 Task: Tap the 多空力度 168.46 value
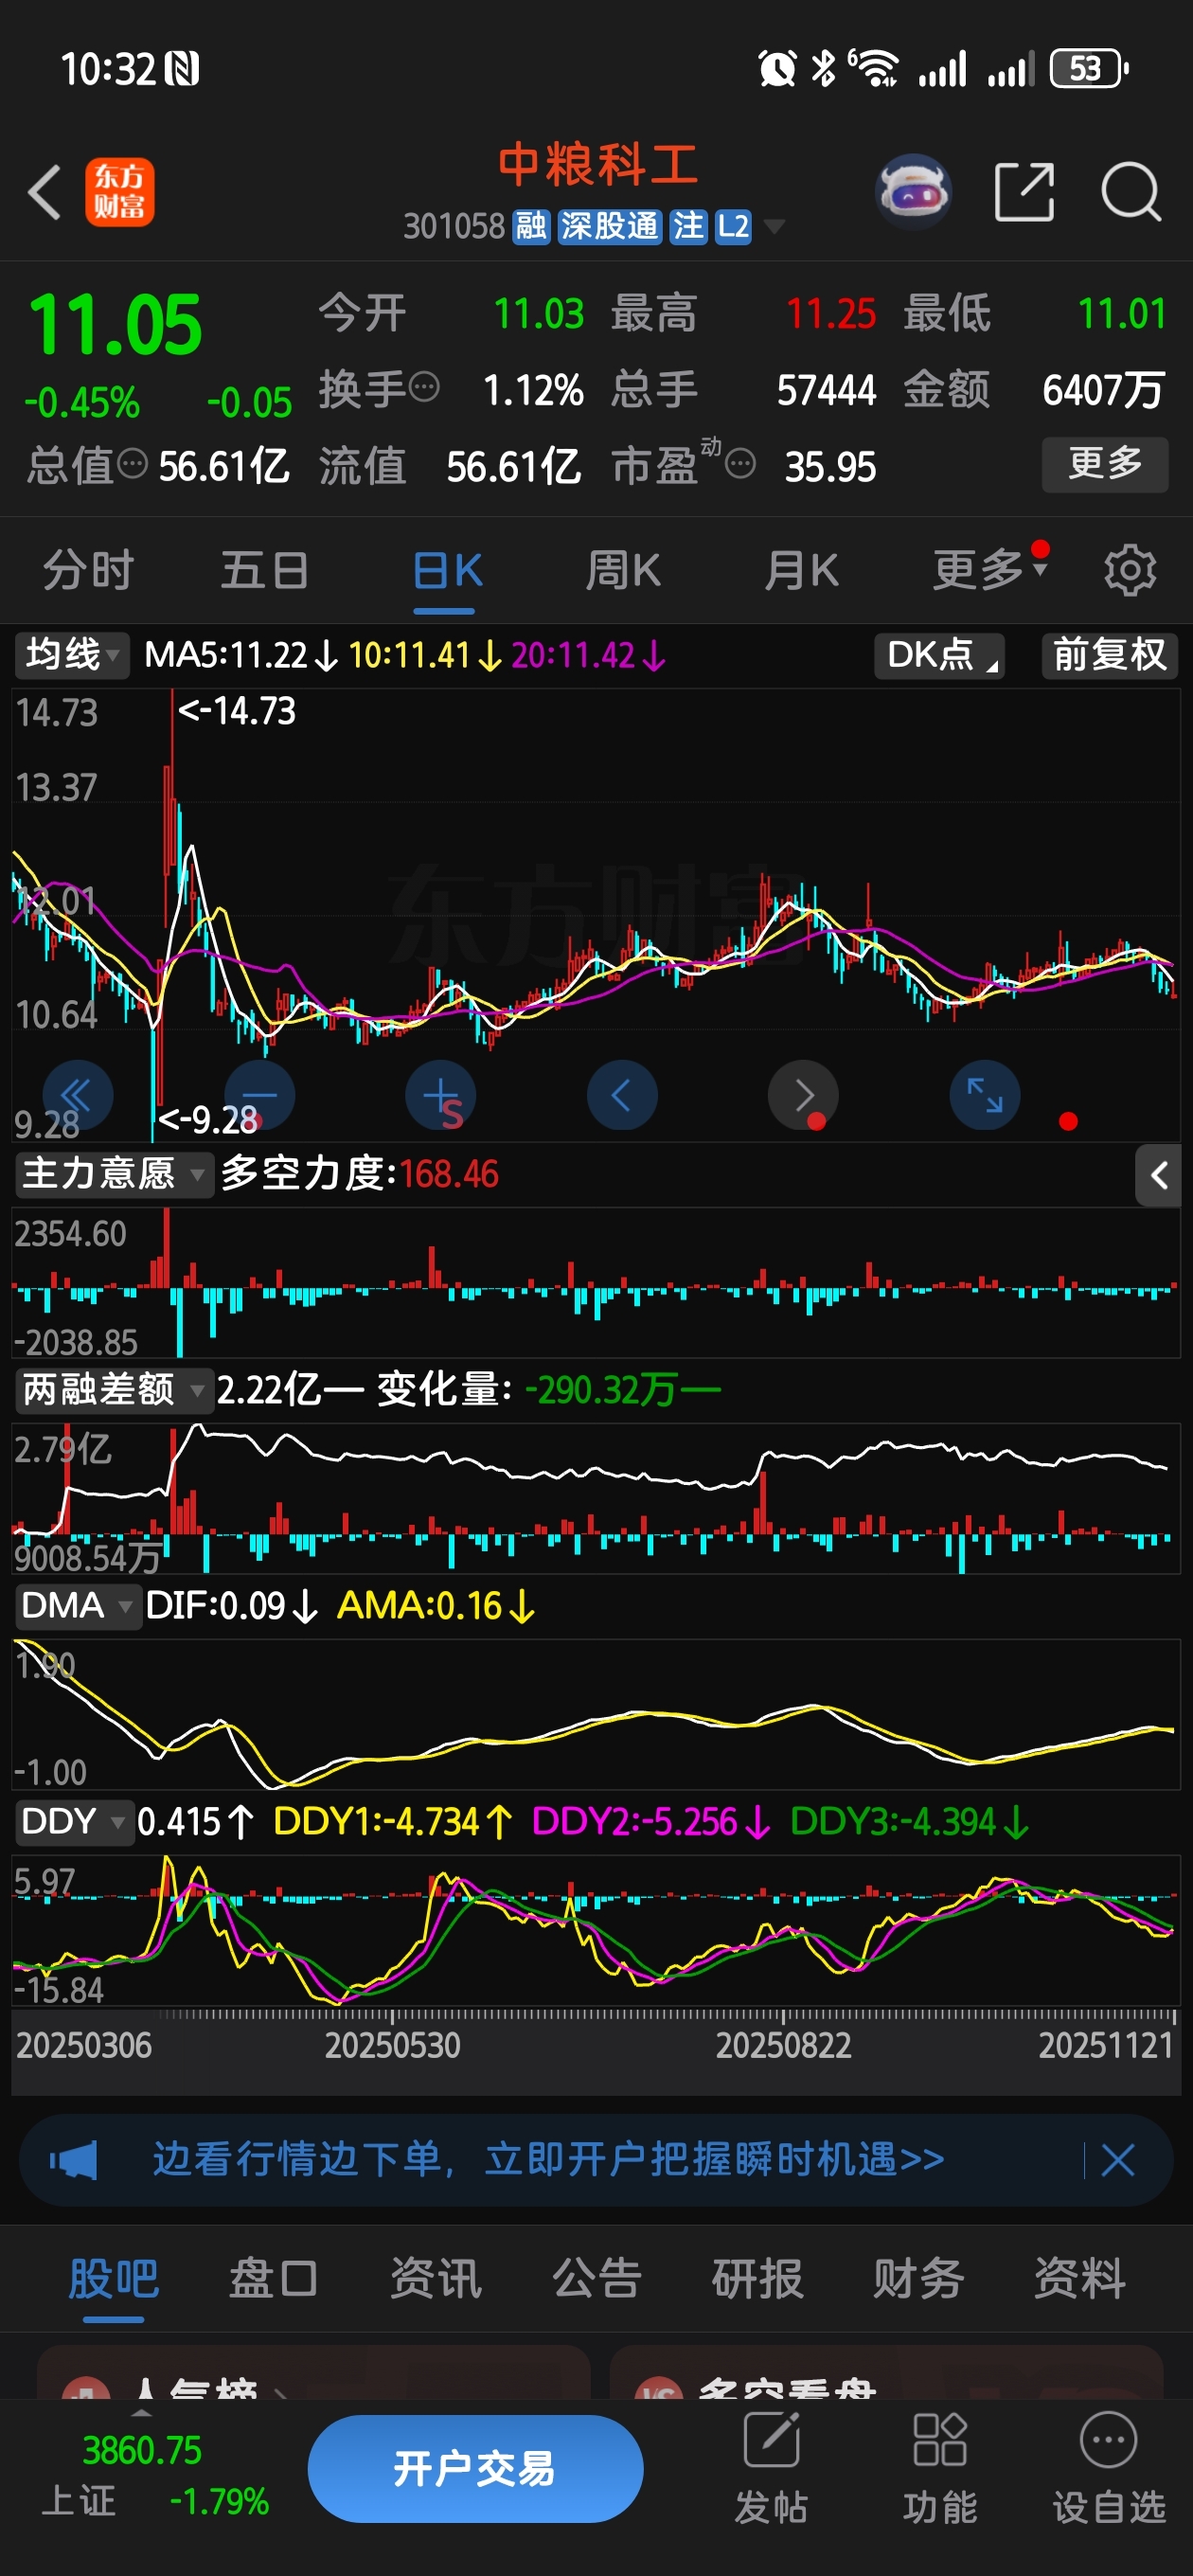pyautogui.click(x=448, y=1174)
